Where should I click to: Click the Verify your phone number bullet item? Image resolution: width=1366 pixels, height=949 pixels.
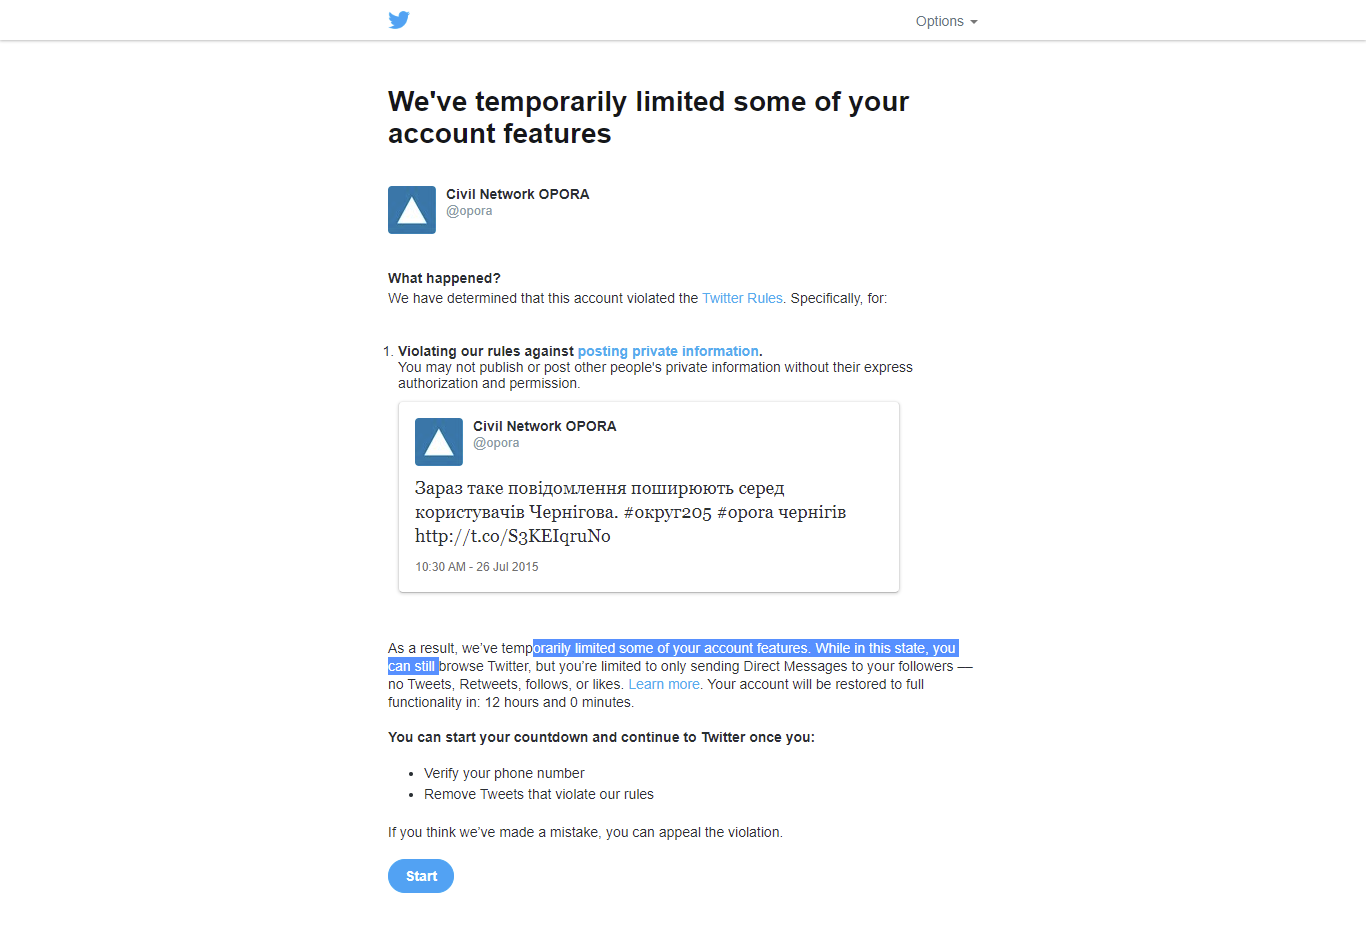(x=504, y=773)
